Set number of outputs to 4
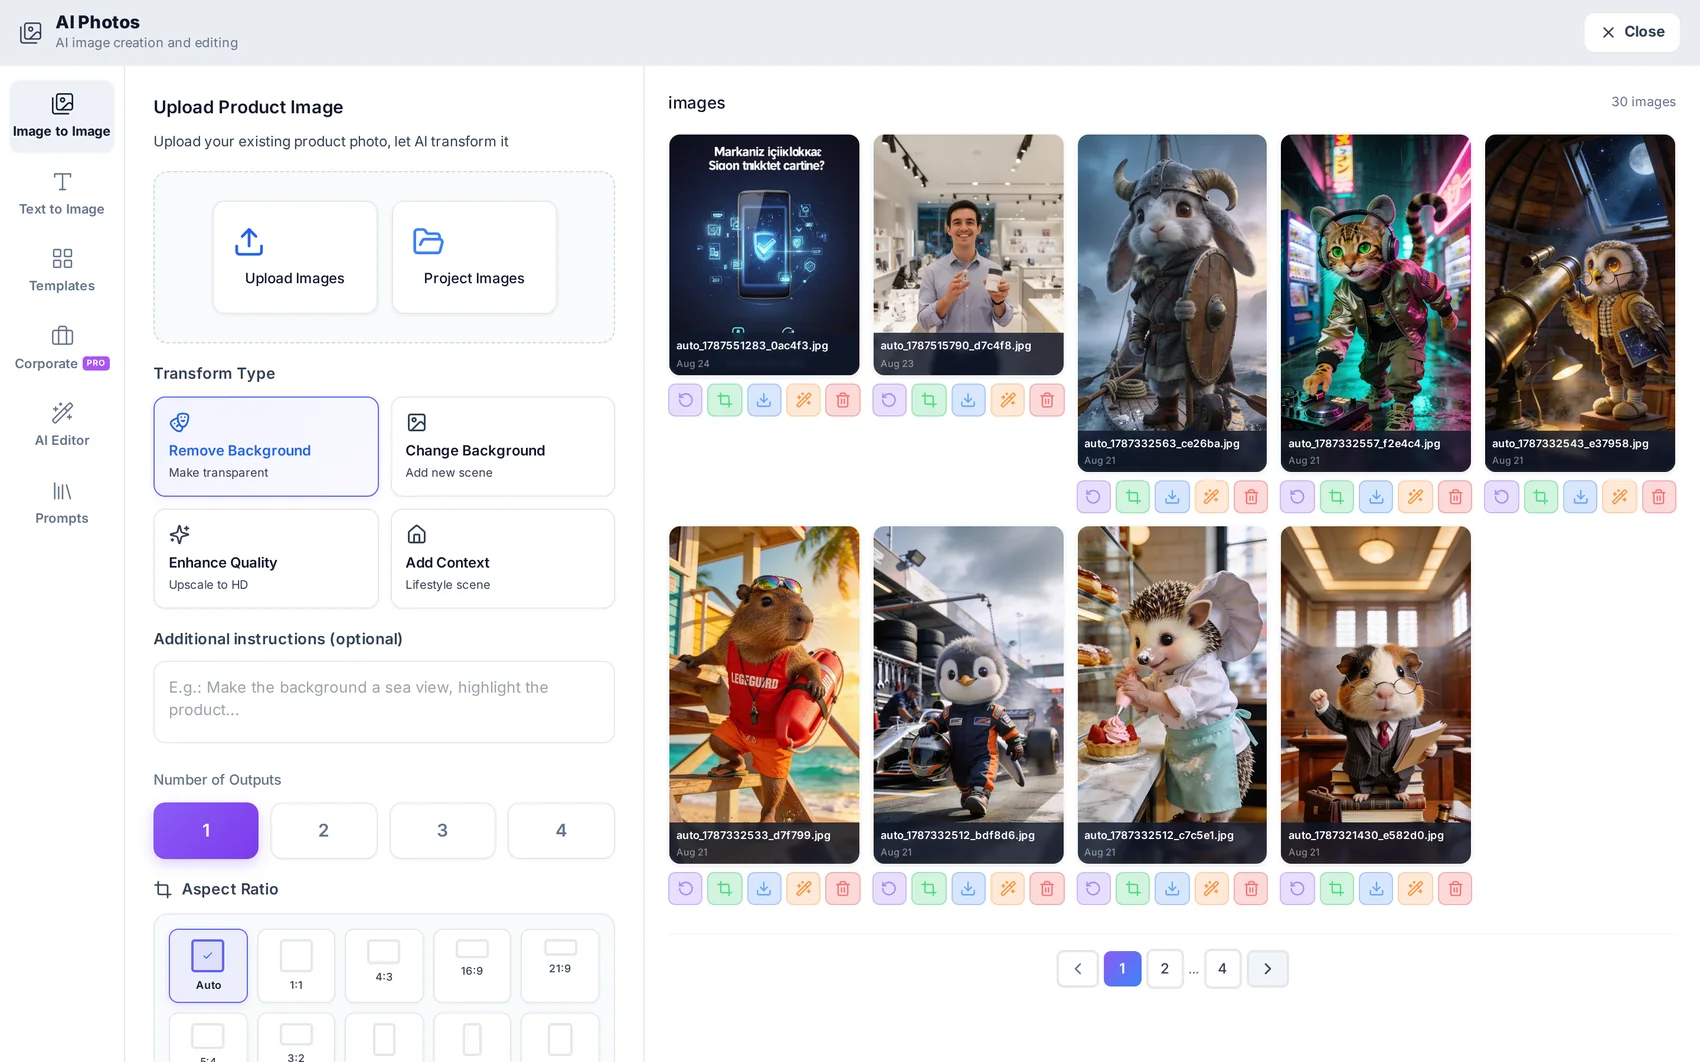Screen dimensions: 1700x1062 (x=561, y=831)
